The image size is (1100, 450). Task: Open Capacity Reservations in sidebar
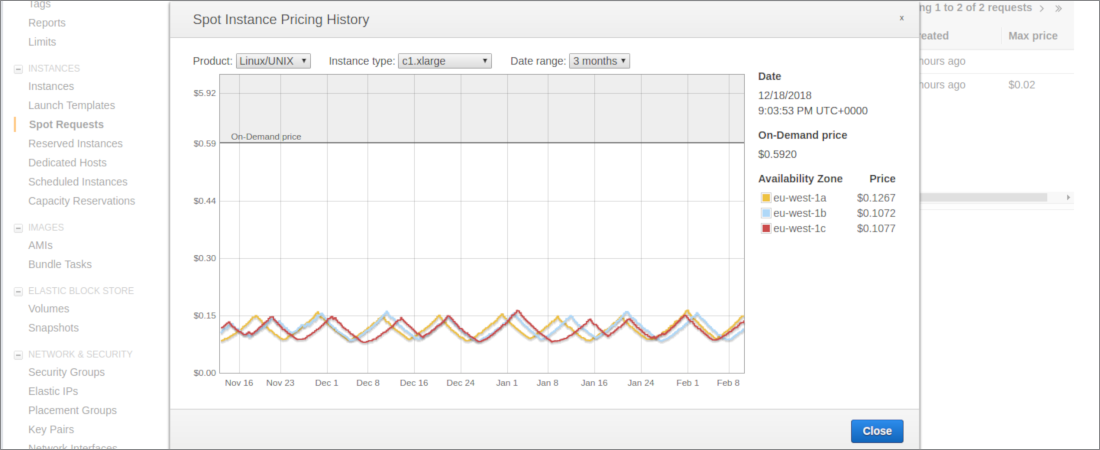[81, 201]
